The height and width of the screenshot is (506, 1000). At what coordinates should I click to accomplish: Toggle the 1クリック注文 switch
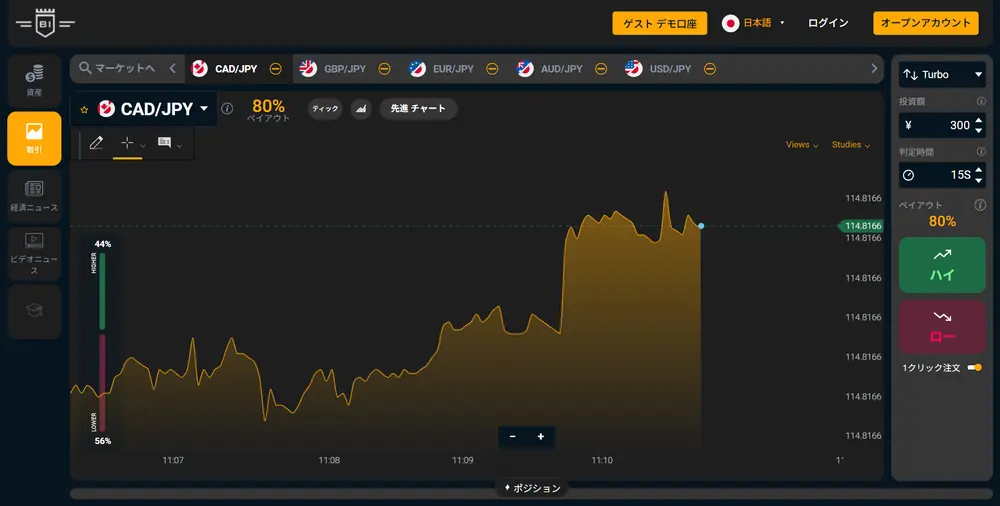(974, 368)
